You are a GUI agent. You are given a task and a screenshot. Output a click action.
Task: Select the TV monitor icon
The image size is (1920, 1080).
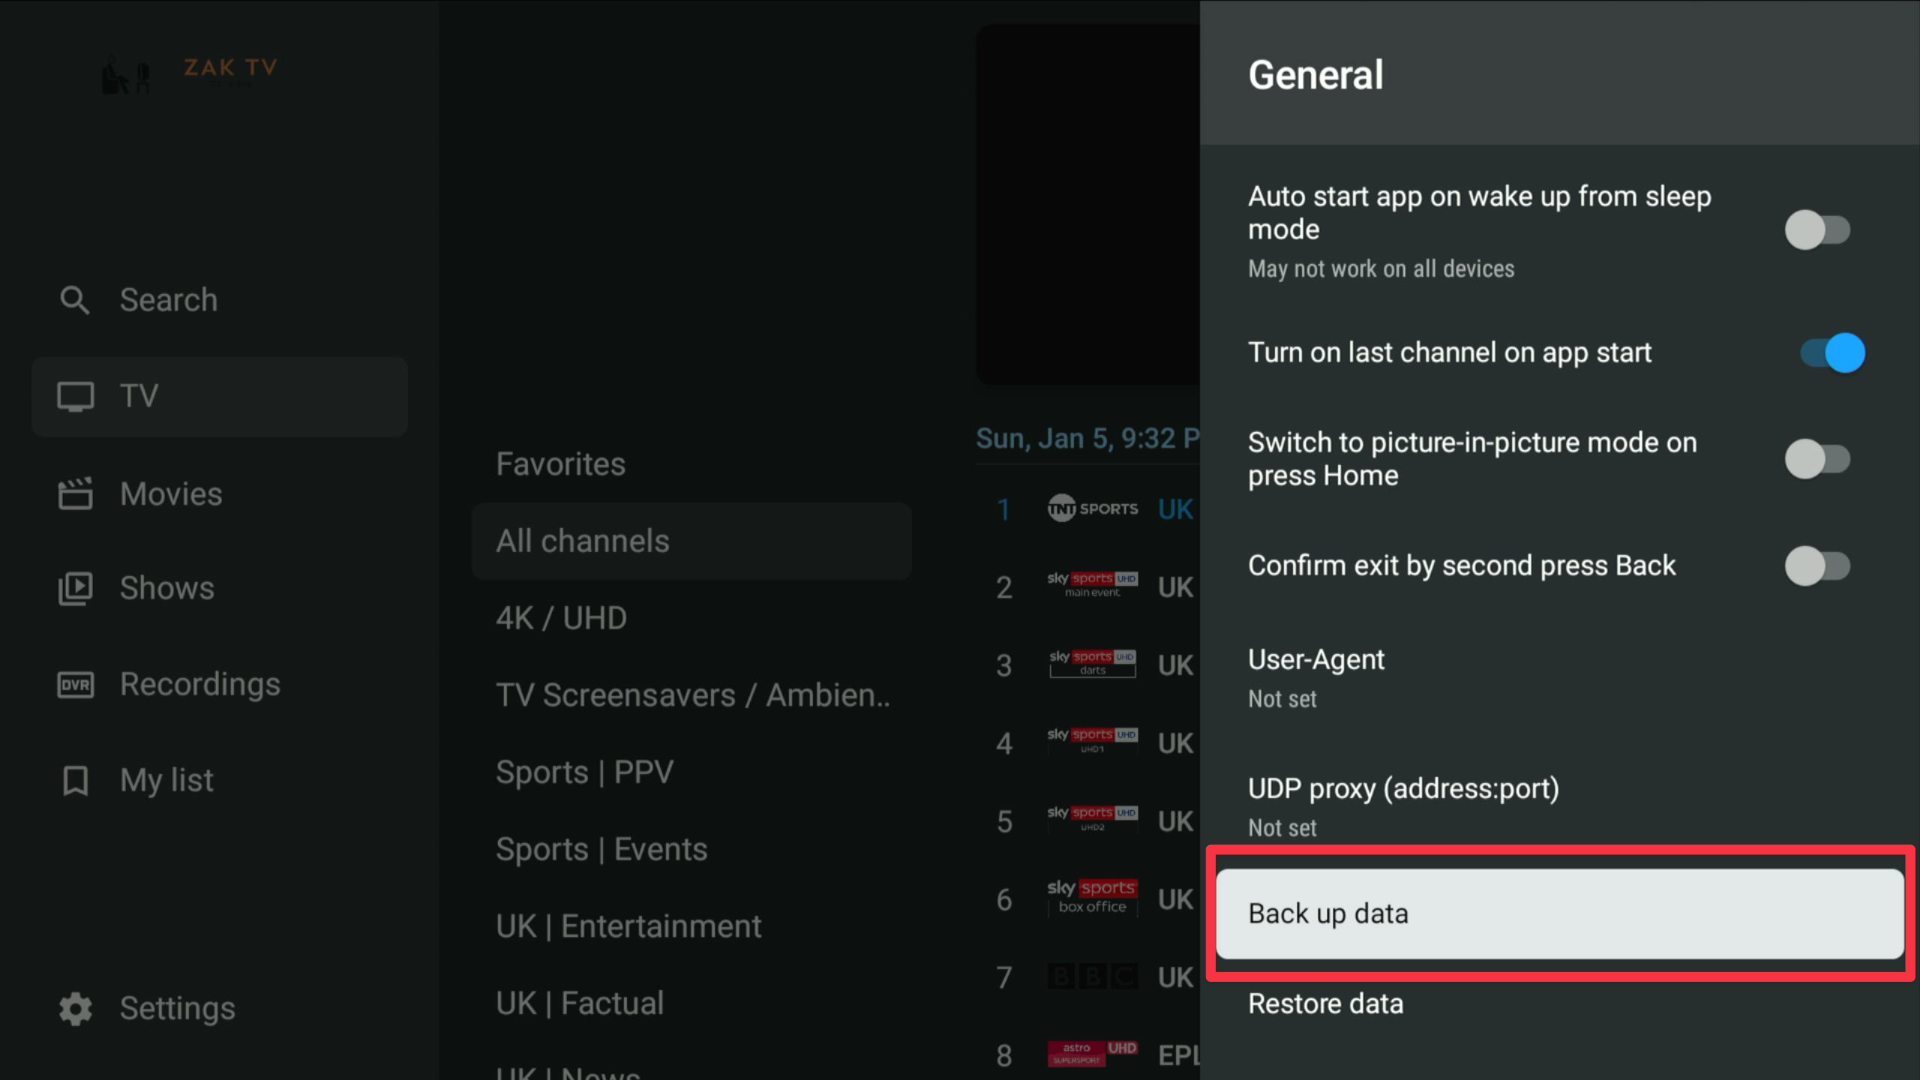[75, 396]
